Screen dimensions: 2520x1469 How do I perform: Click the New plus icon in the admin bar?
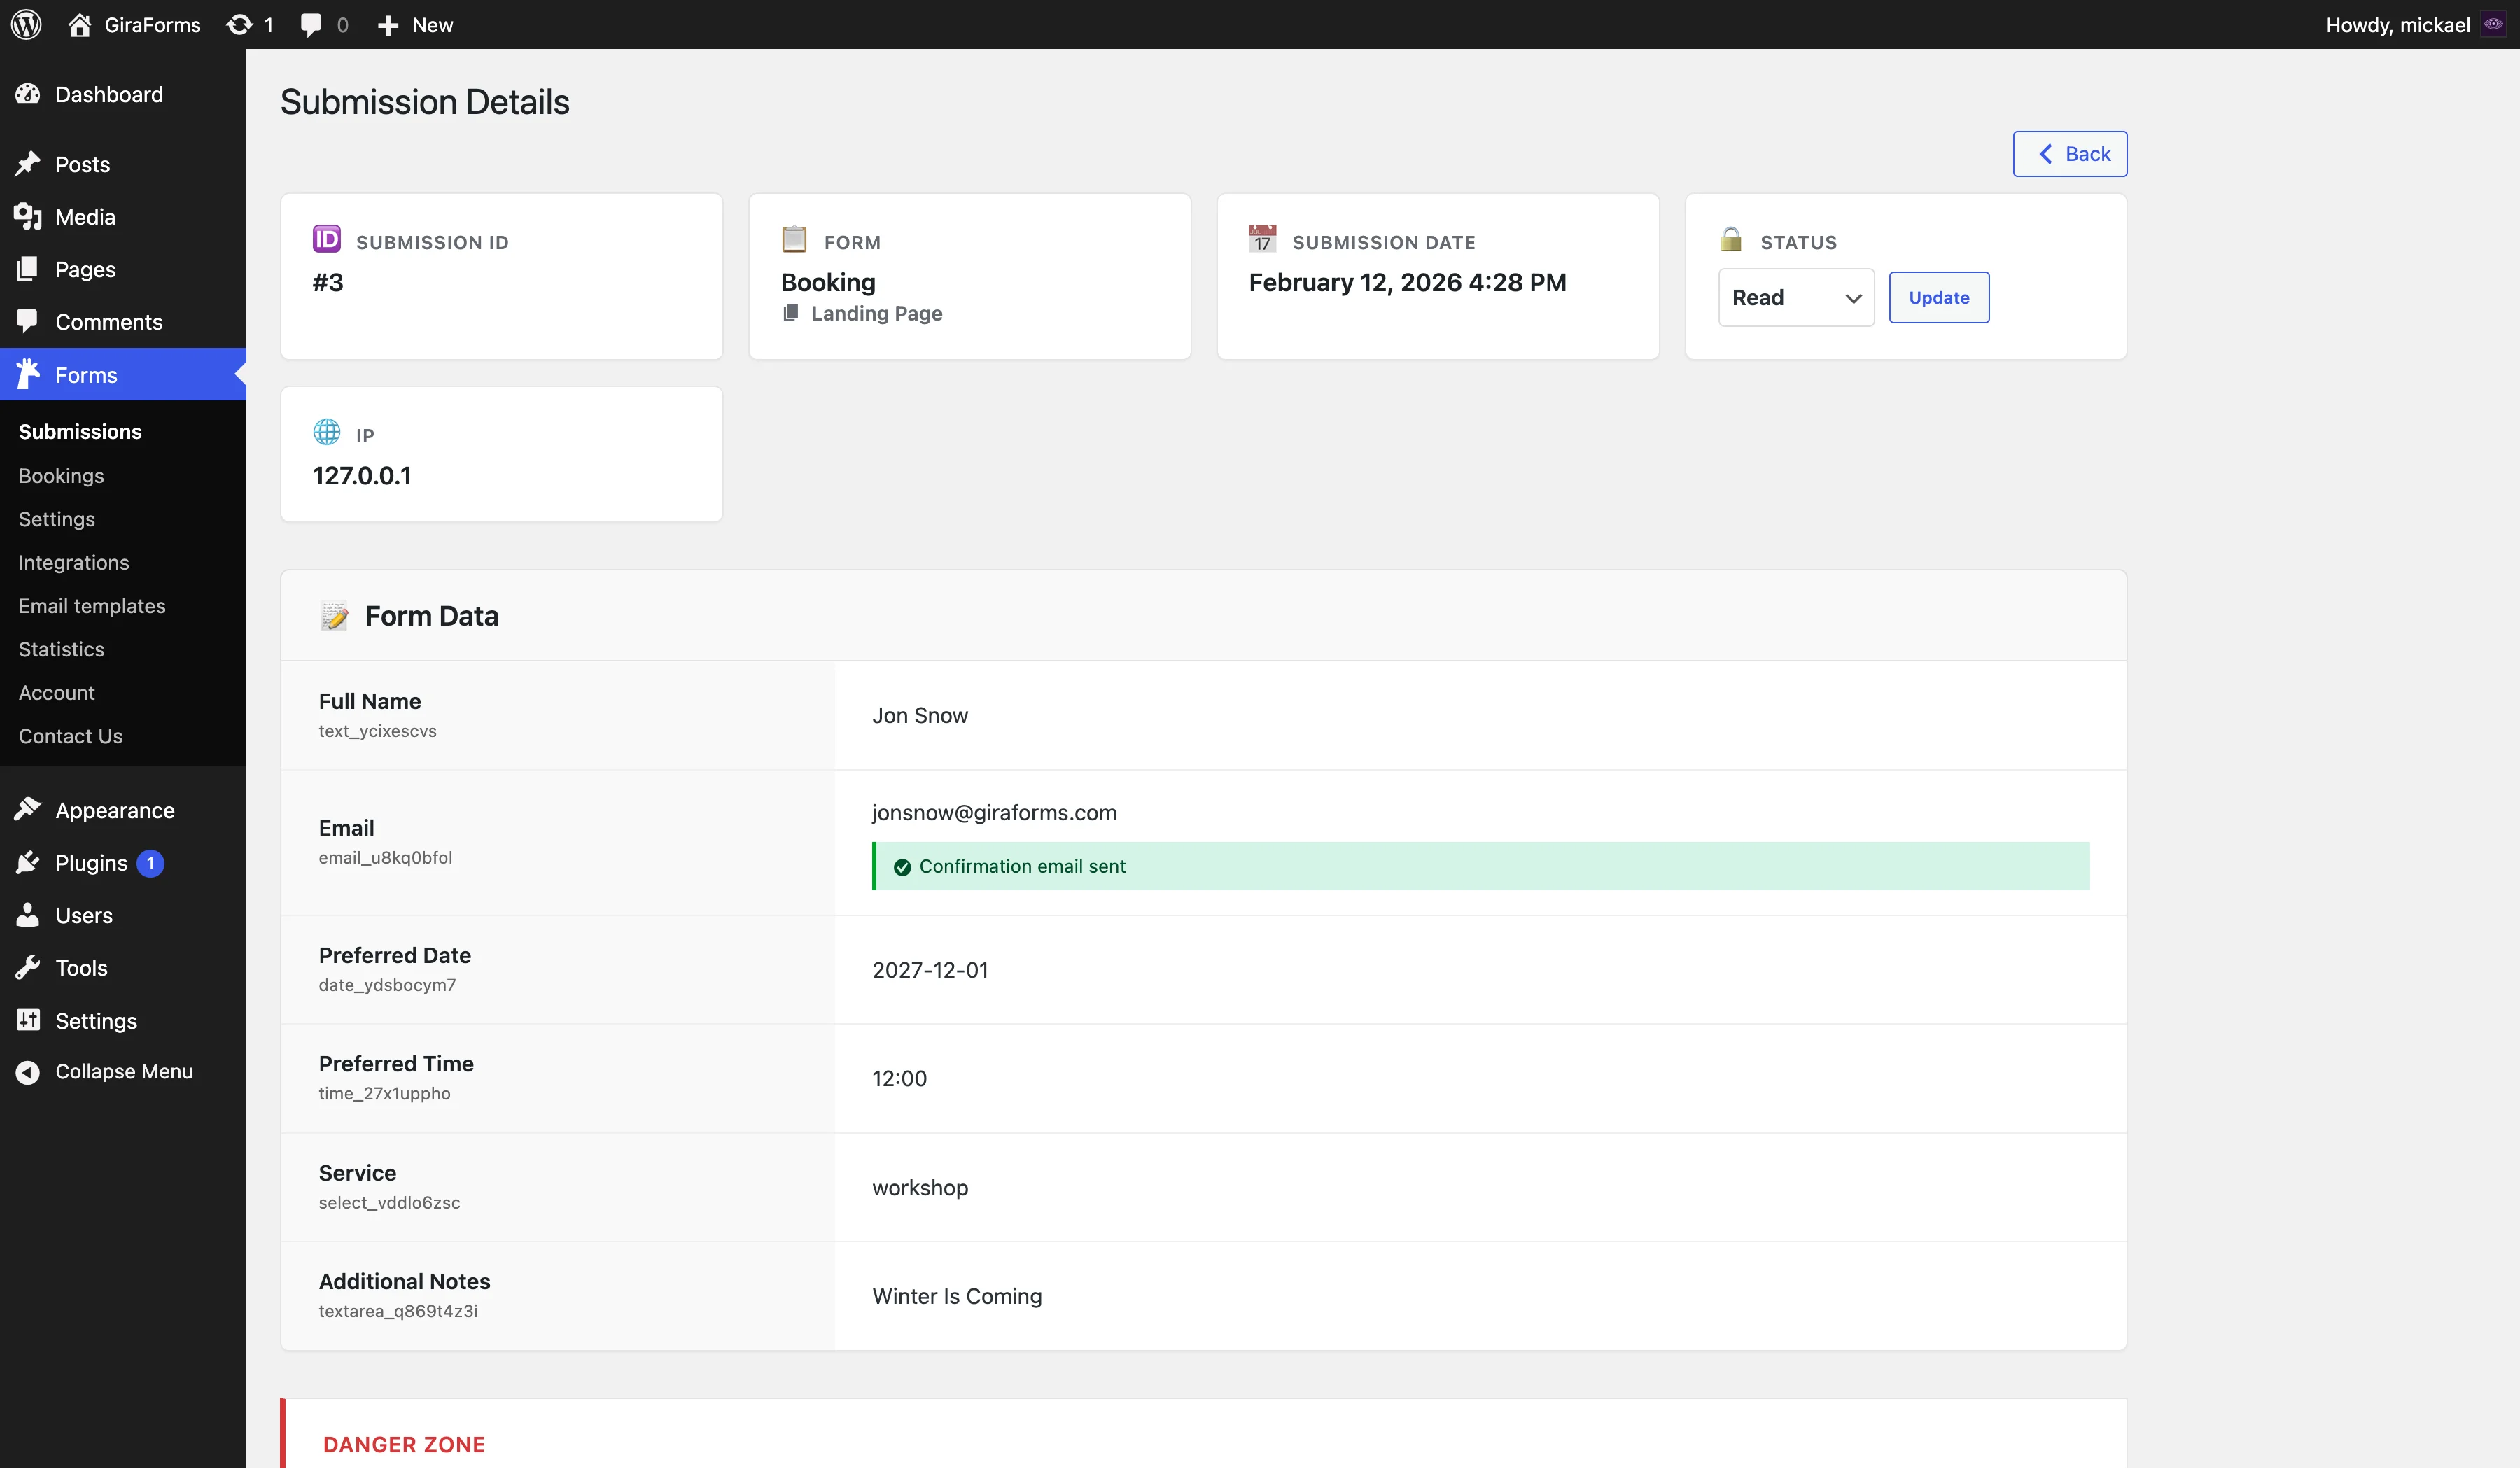pos(388,24)
